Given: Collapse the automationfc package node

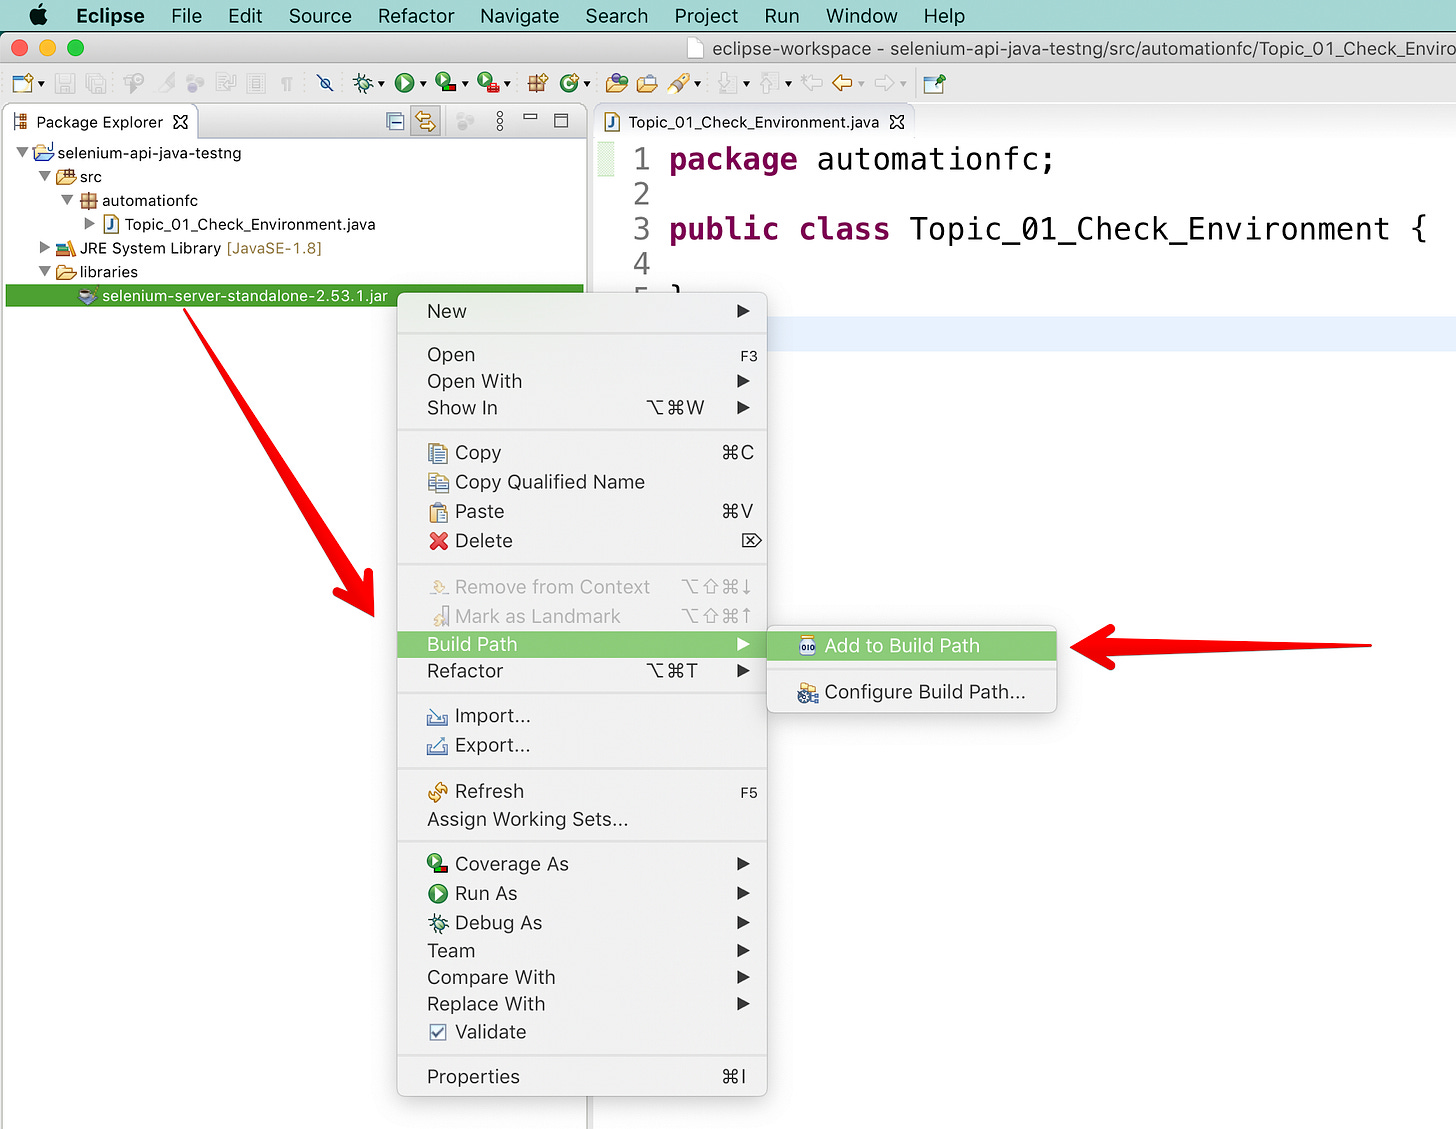Looking at the screenshot, I should pyautogui.click(x=68, y=200).
